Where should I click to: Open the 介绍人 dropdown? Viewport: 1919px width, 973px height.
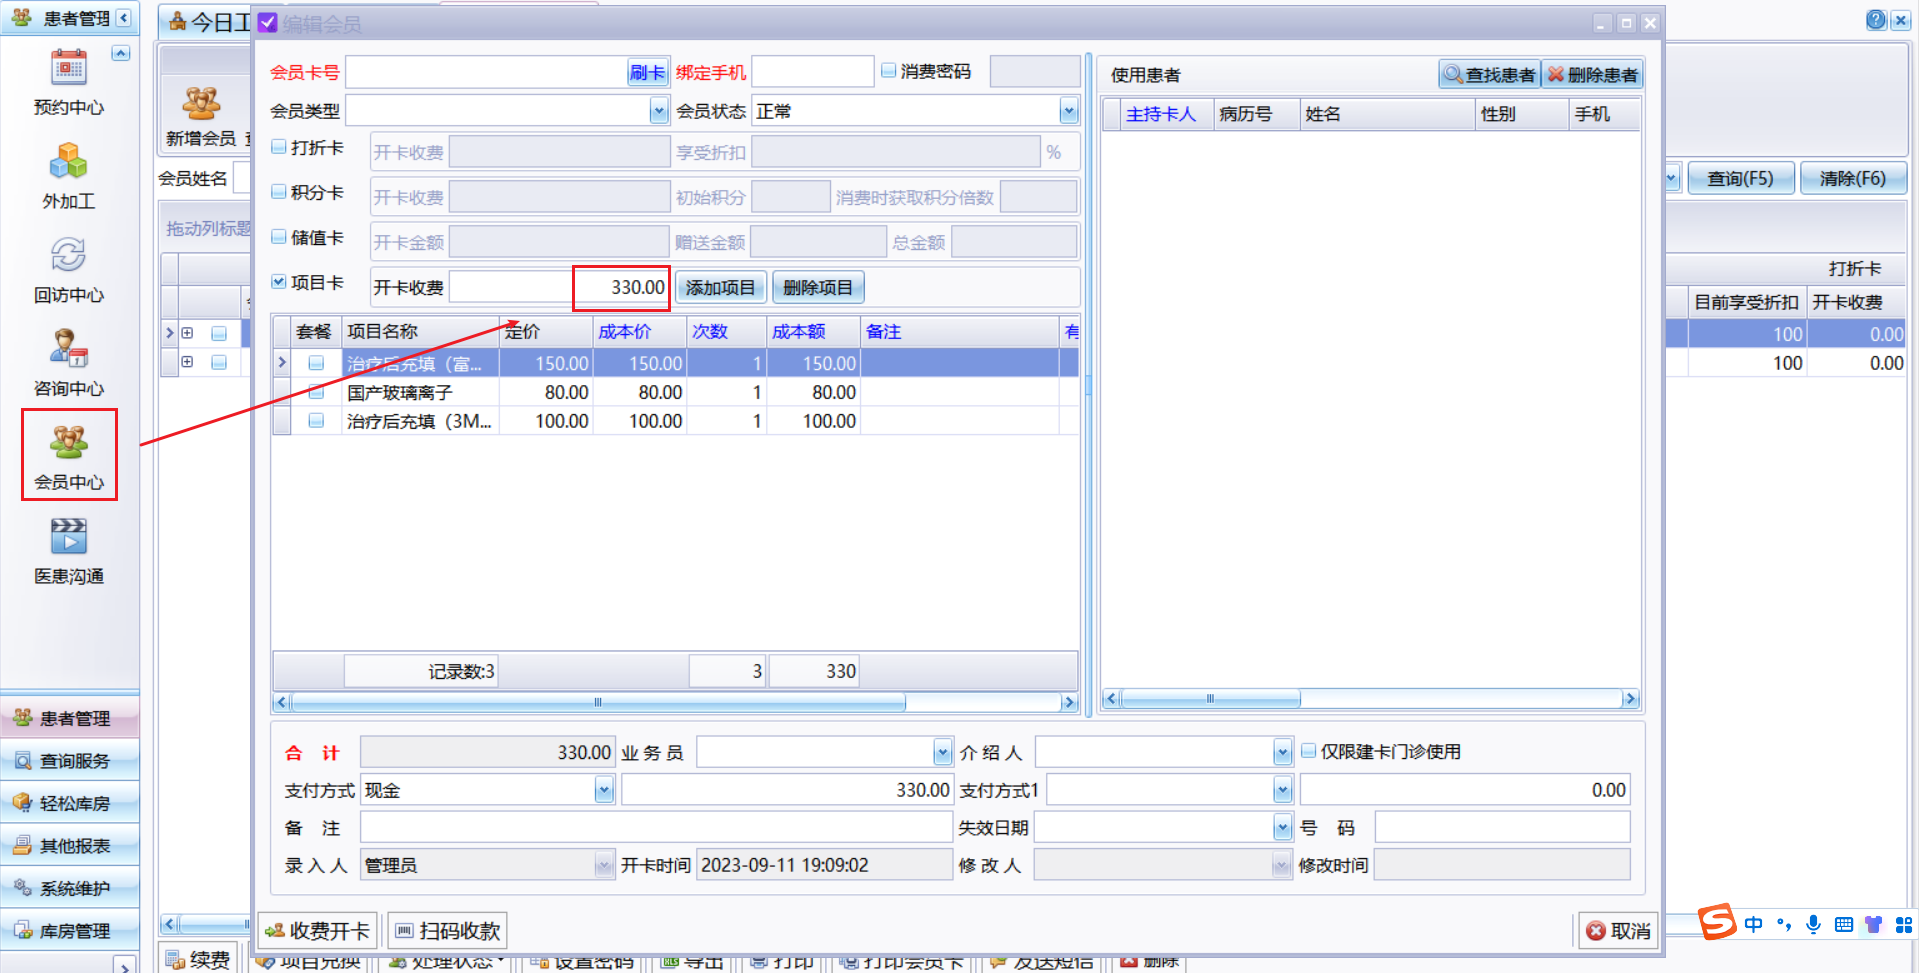coord(1283,752)
